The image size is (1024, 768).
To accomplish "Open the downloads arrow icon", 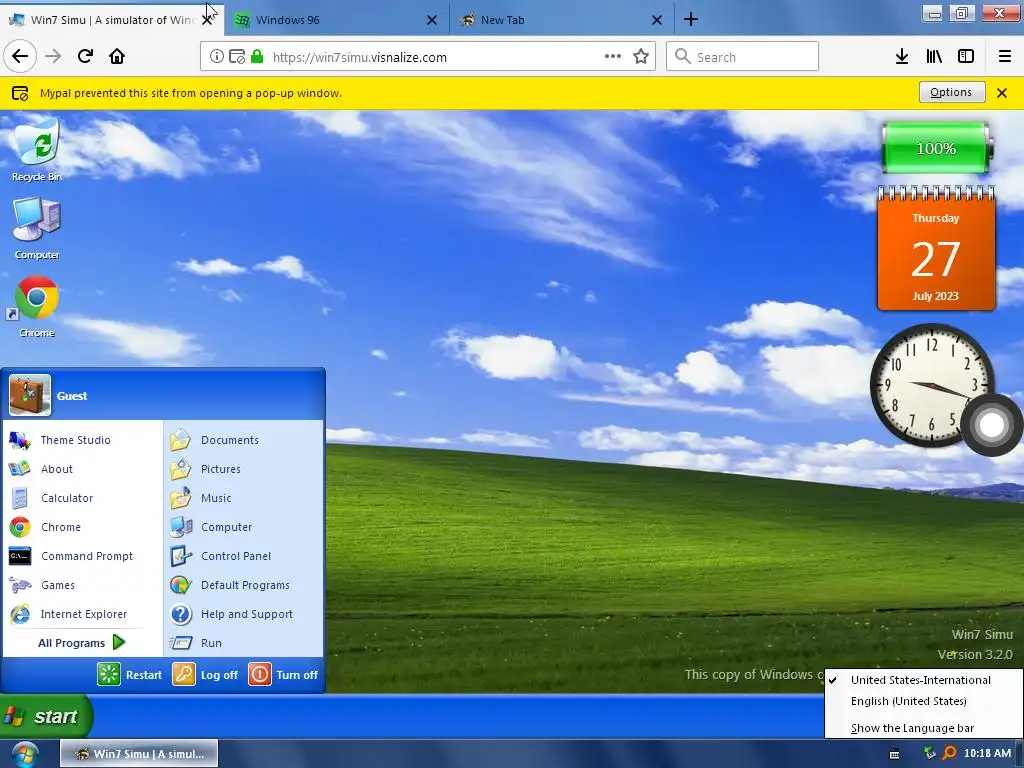I will tap(902, 57).
